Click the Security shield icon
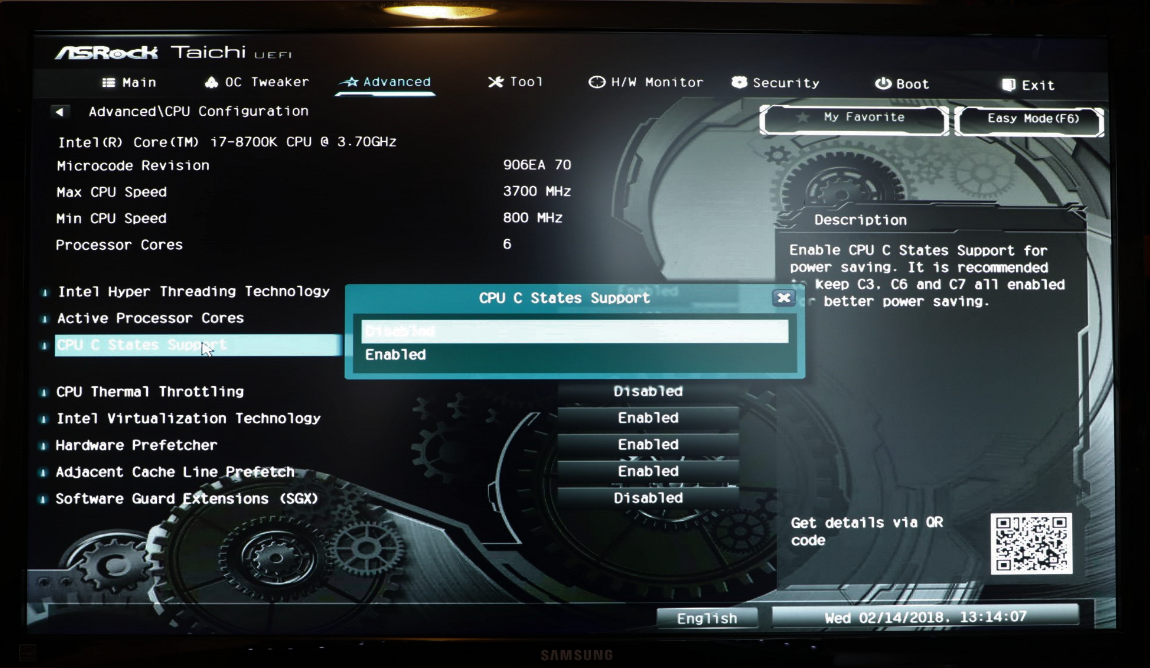 tap(739, 82)
